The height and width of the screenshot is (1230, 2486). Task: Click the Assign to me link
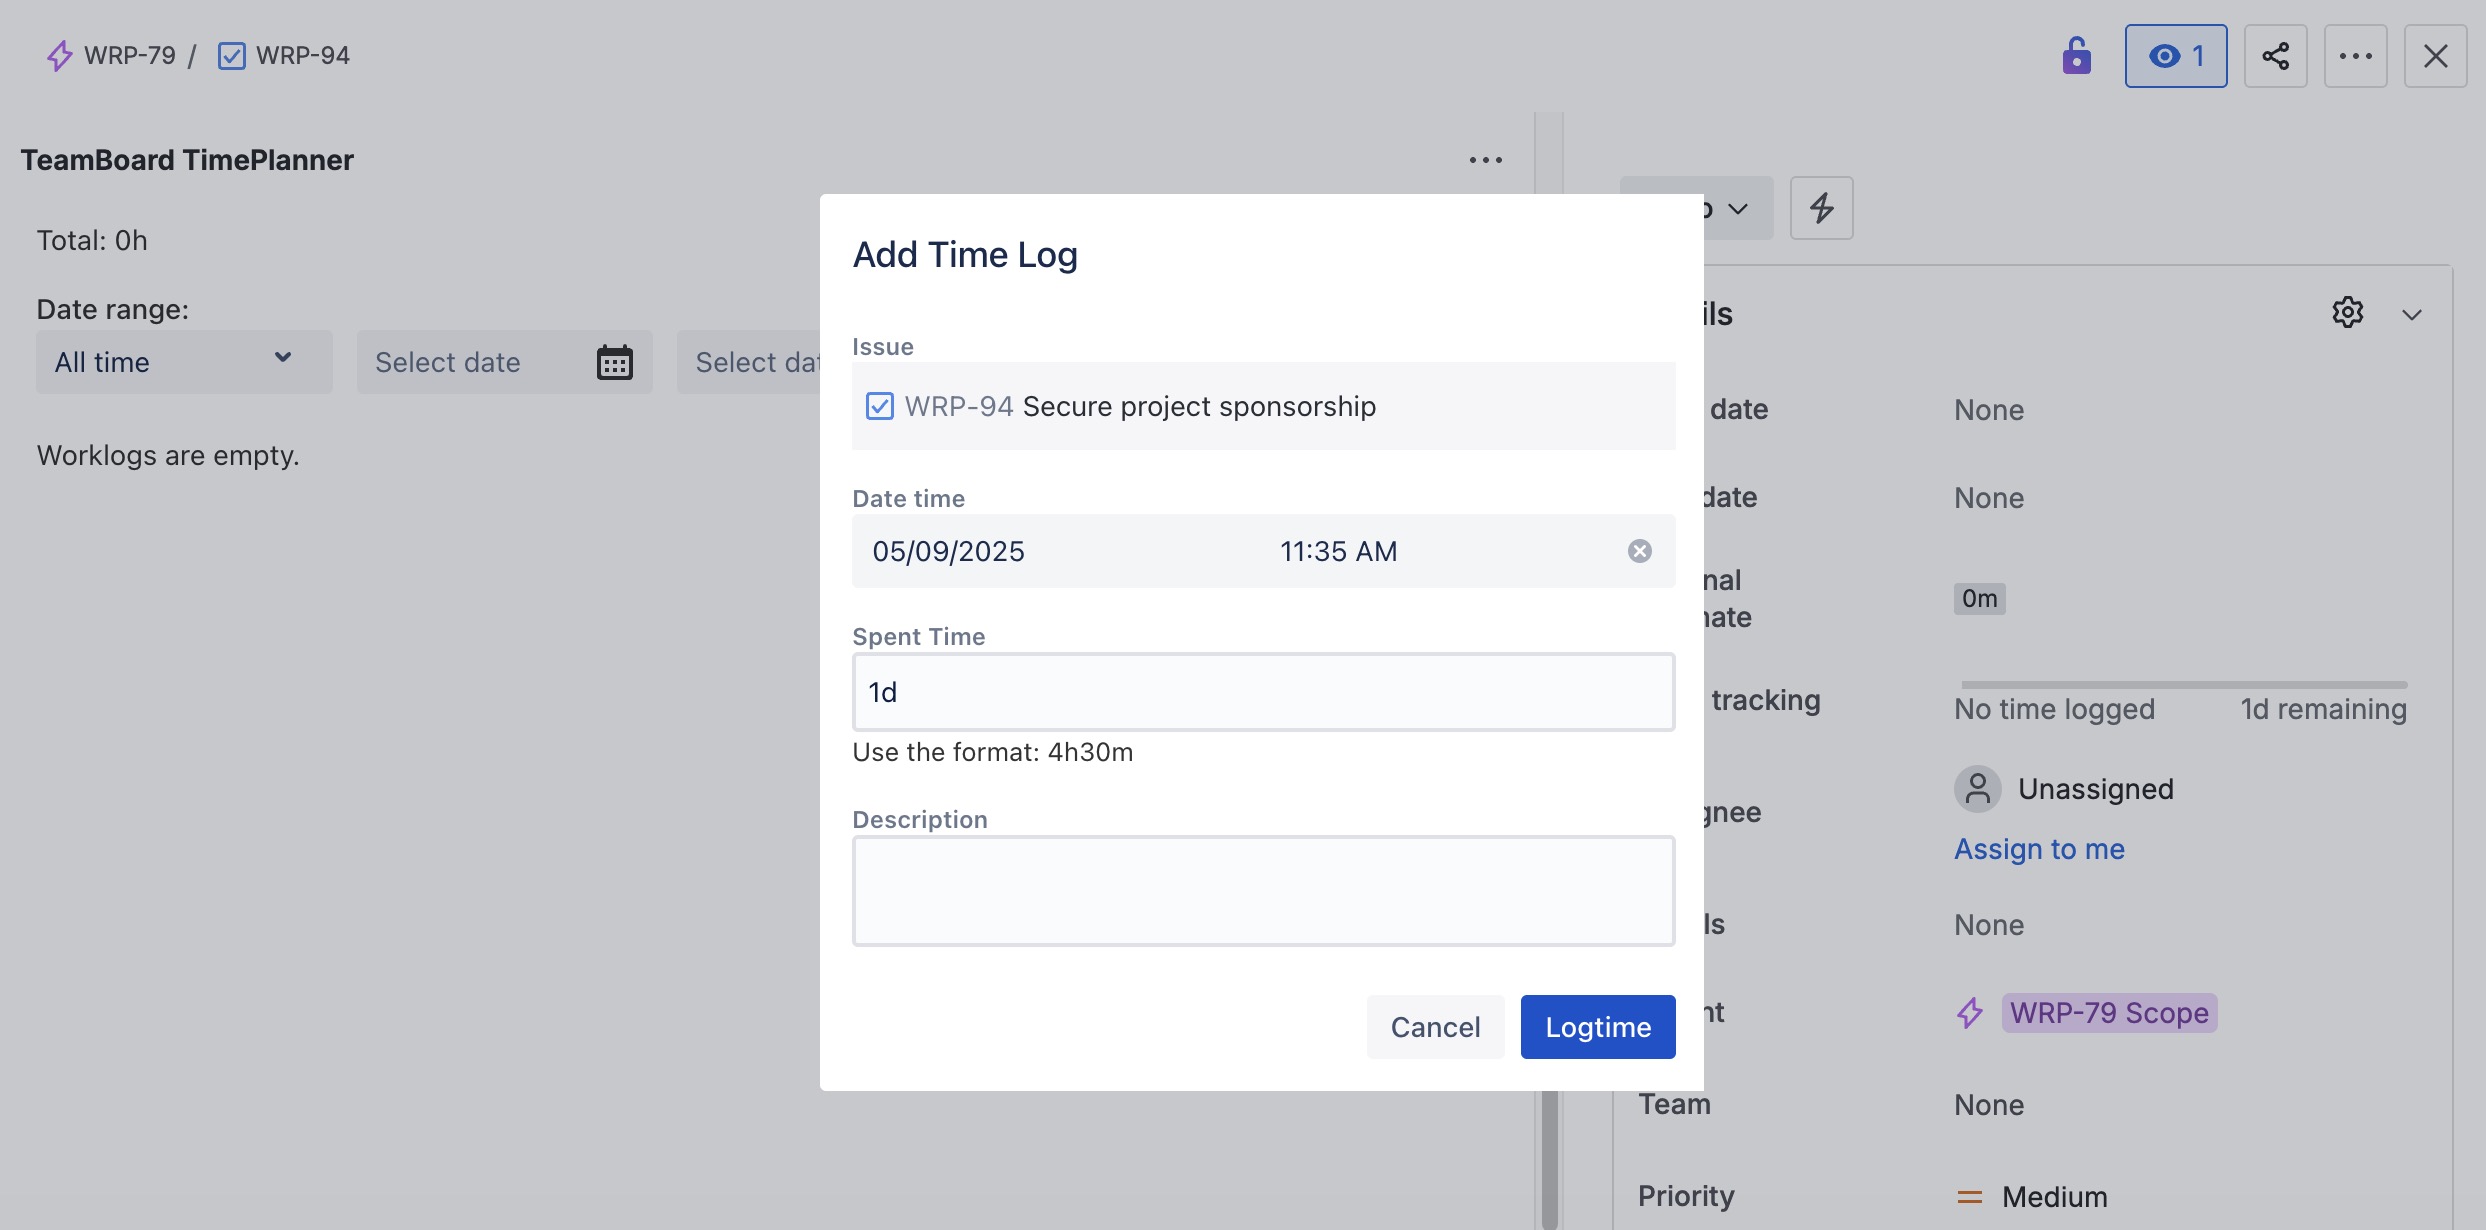click(2039, 849)
